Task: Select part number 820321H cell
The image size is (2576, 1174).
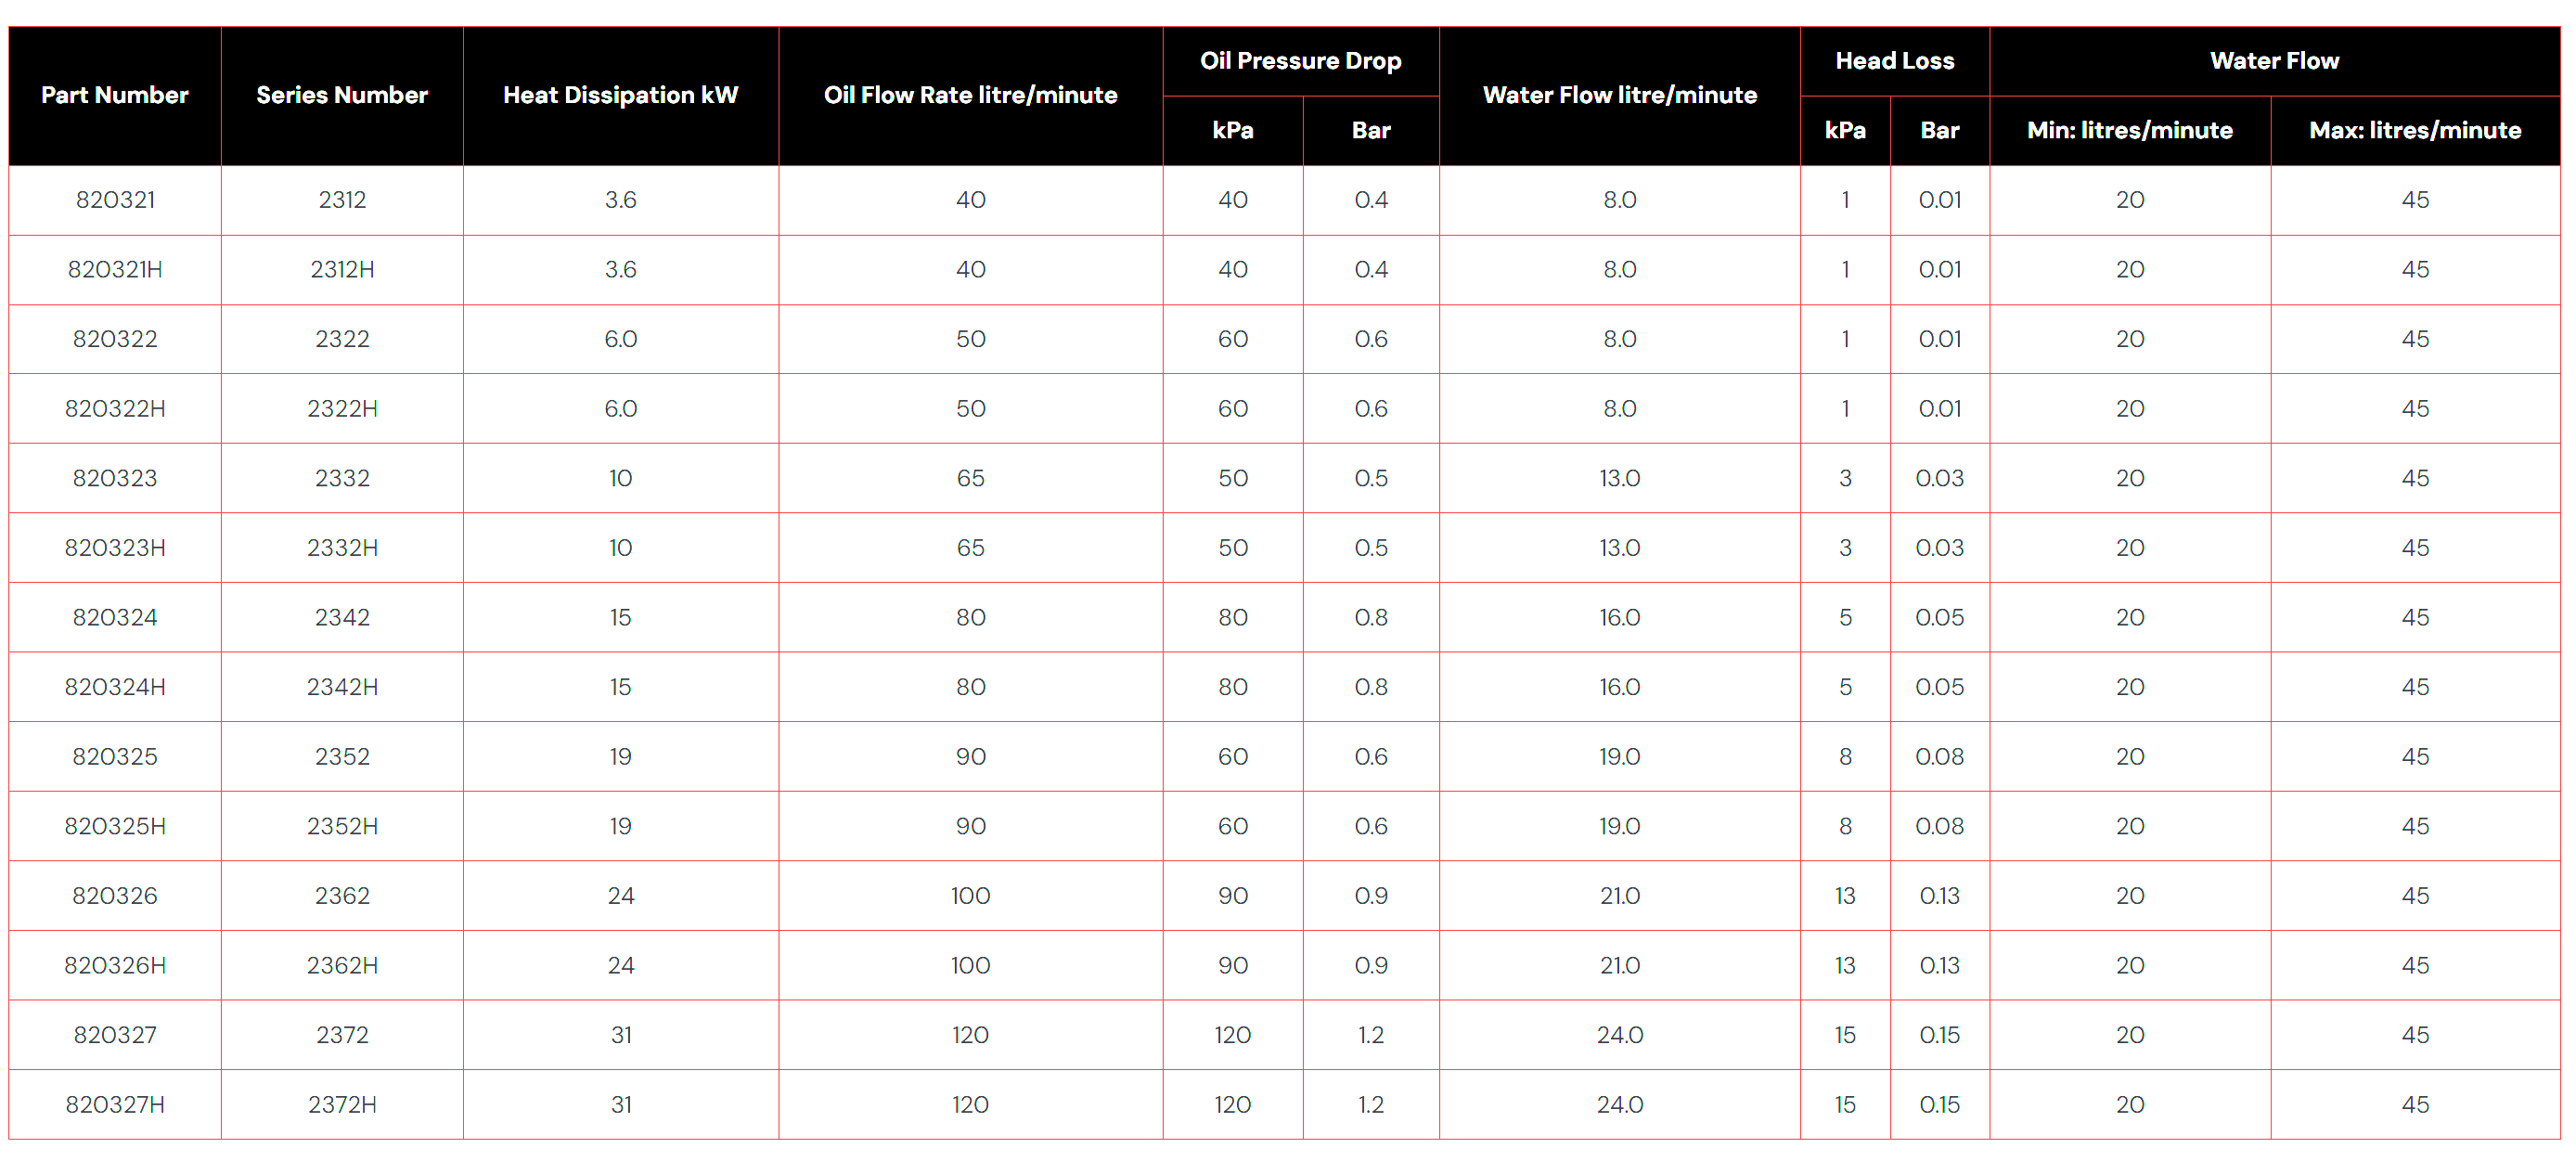Action: pos(115,269)
